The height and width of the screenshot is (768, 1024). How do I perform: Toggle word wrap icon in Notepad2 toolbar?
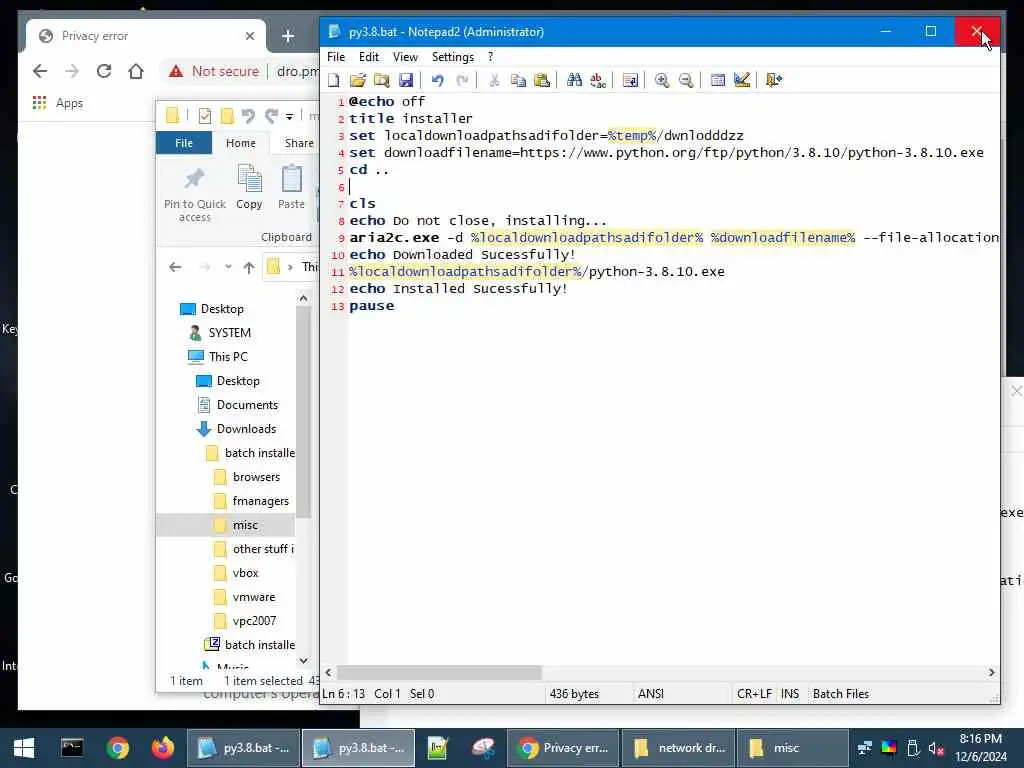630,80
